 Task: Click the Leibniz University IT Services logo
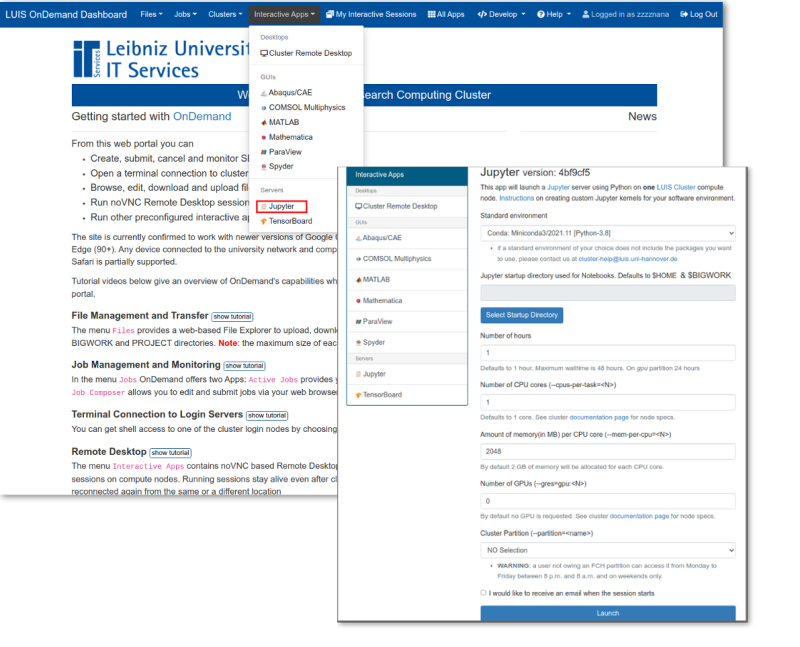161,59
